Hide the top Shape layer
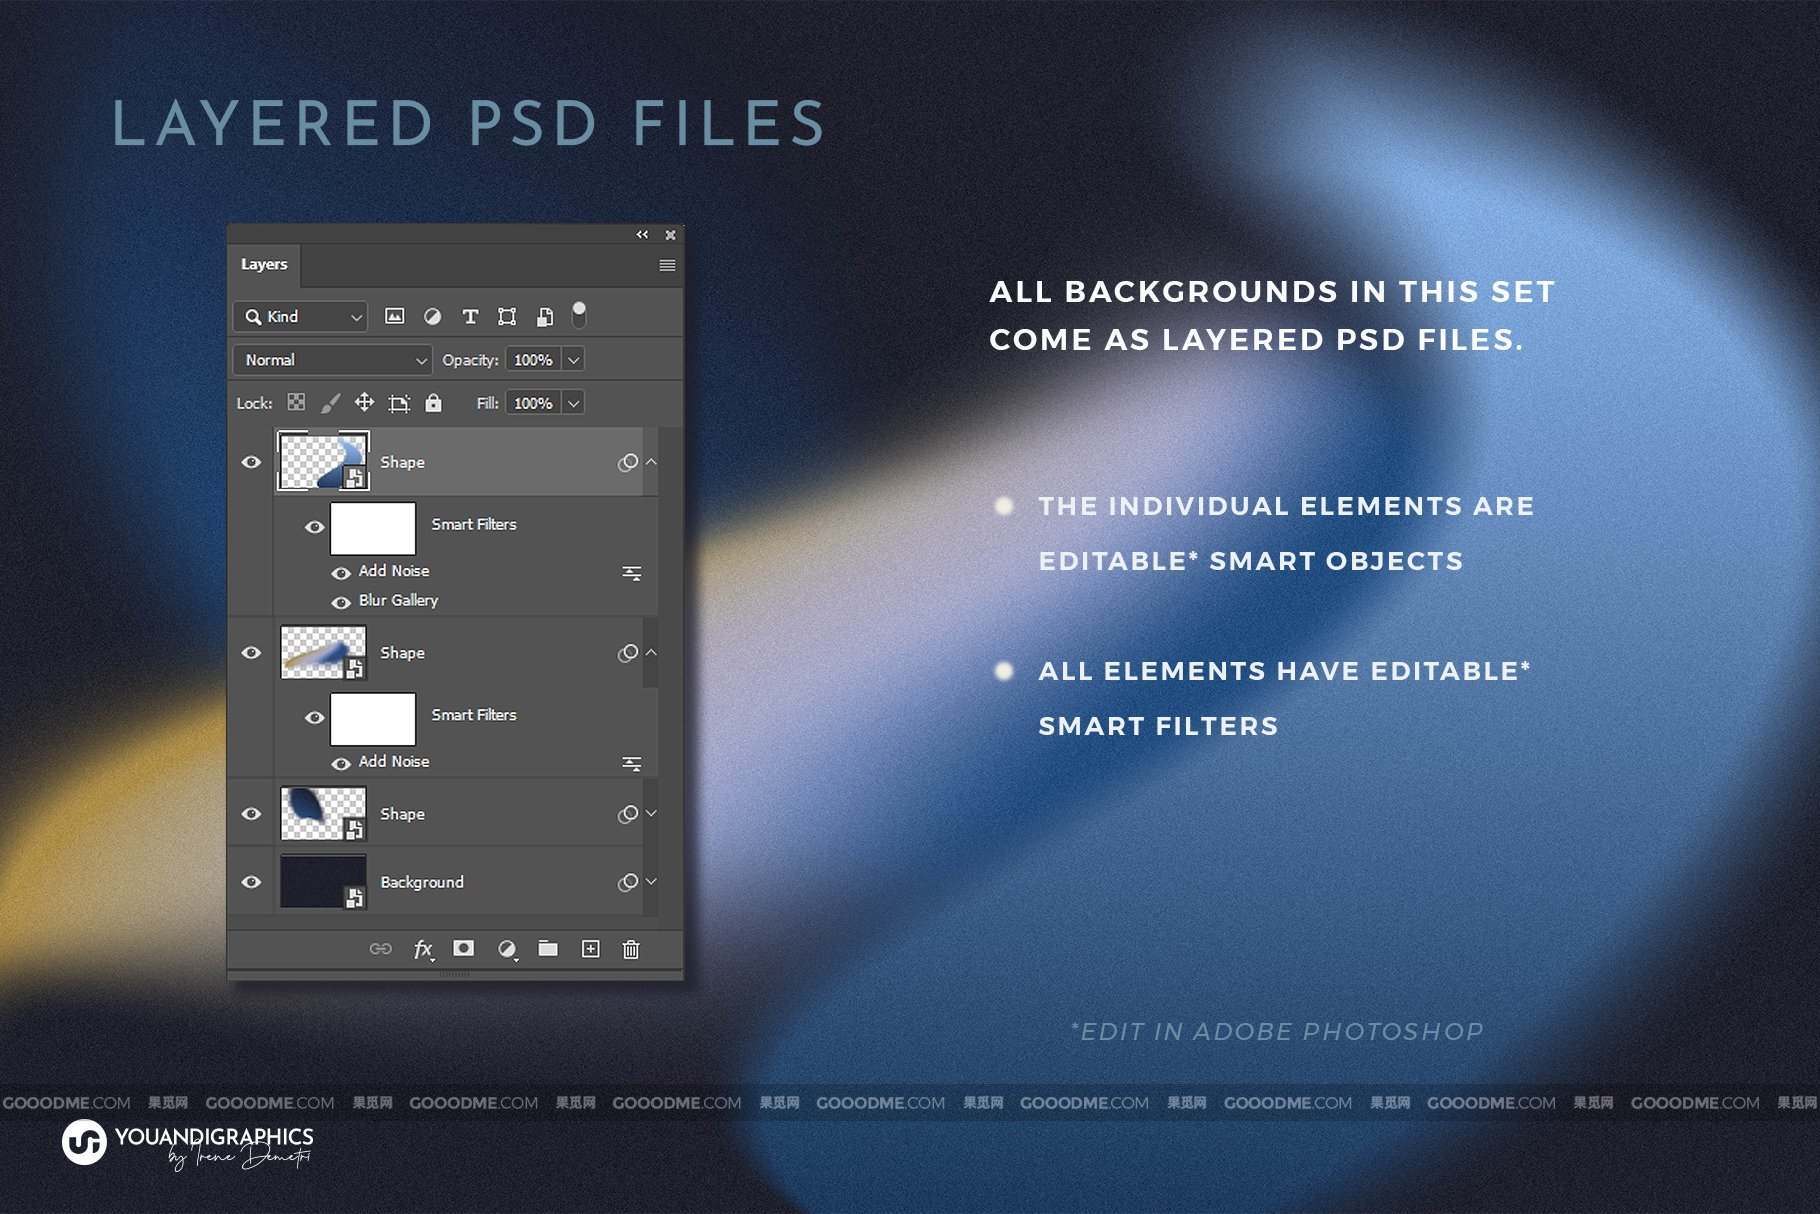This screenshot has width=1820, height=1214. click(x=251, y=462)
